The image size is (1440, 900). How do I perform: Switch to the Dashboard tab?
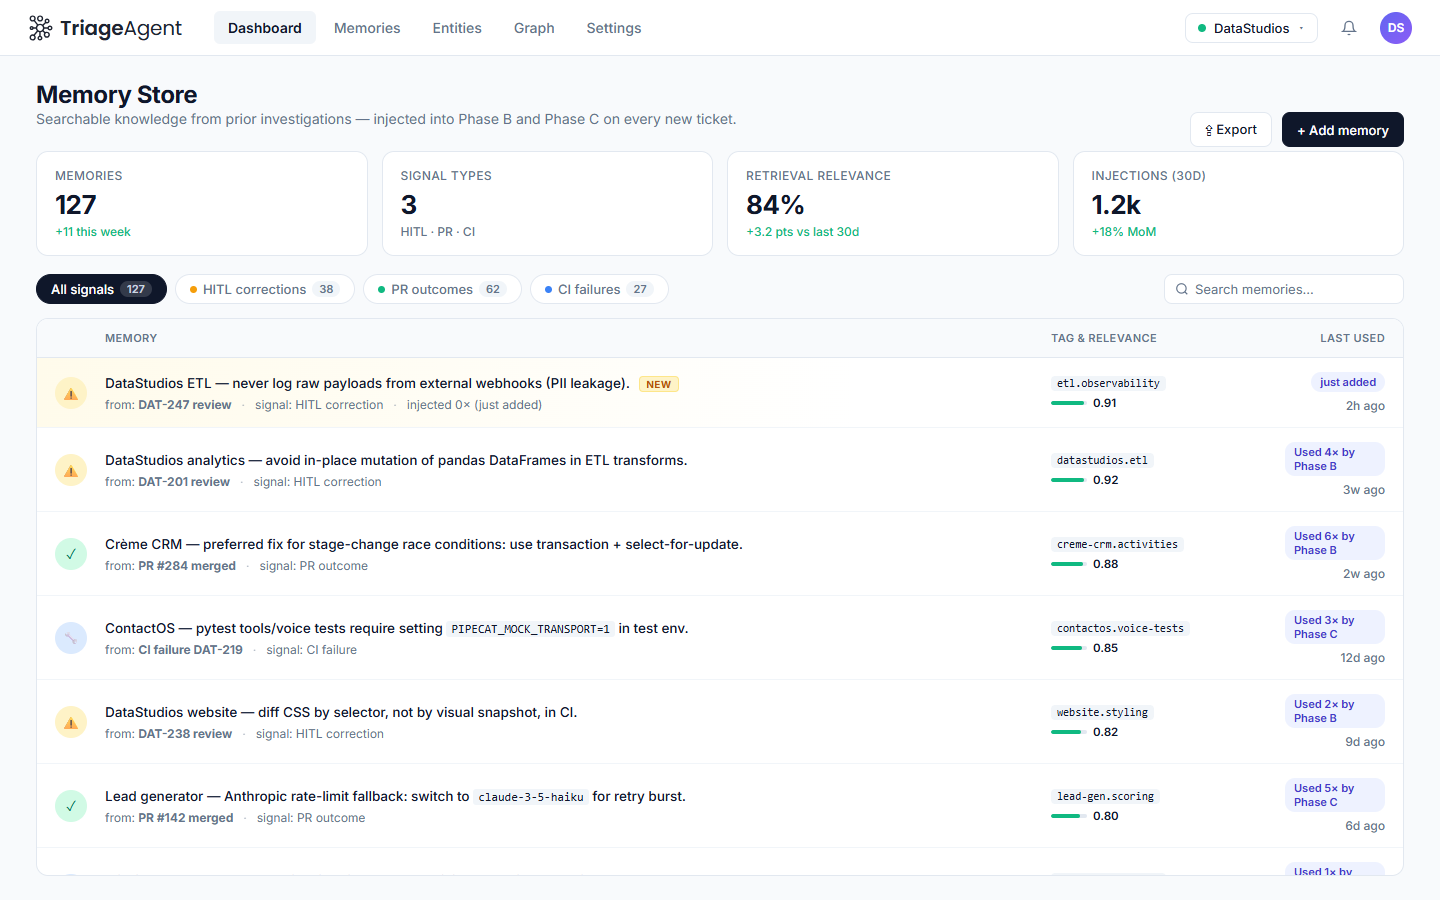265,28
